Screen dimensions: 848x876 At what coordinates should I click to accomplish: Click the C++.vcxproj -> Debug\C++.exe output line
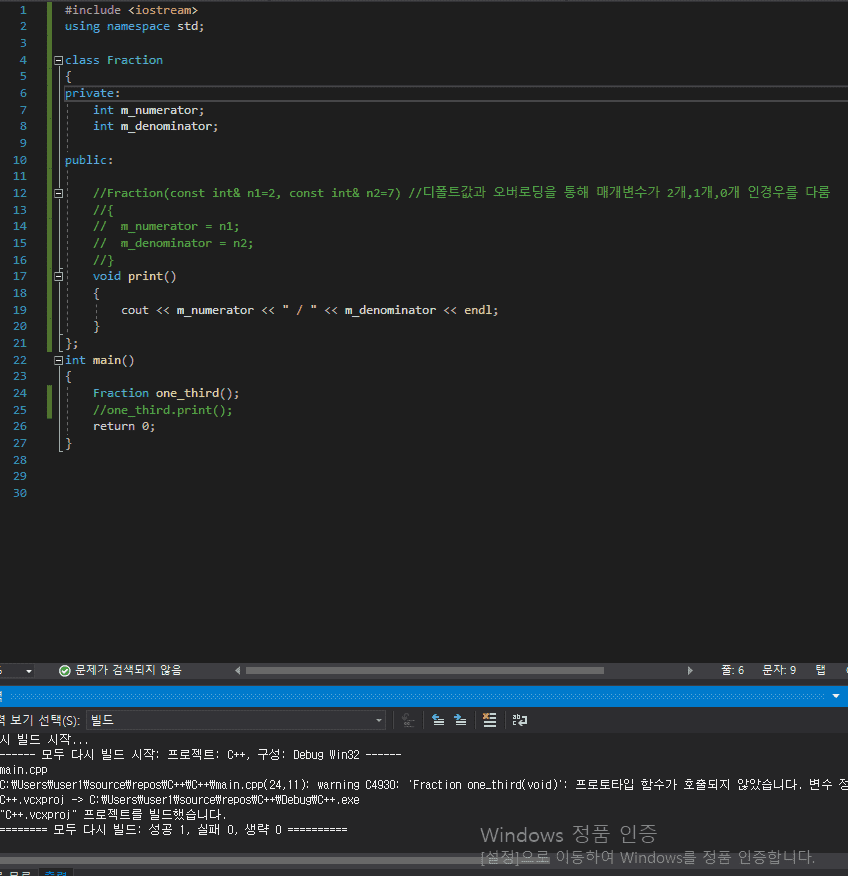point(180,800)
